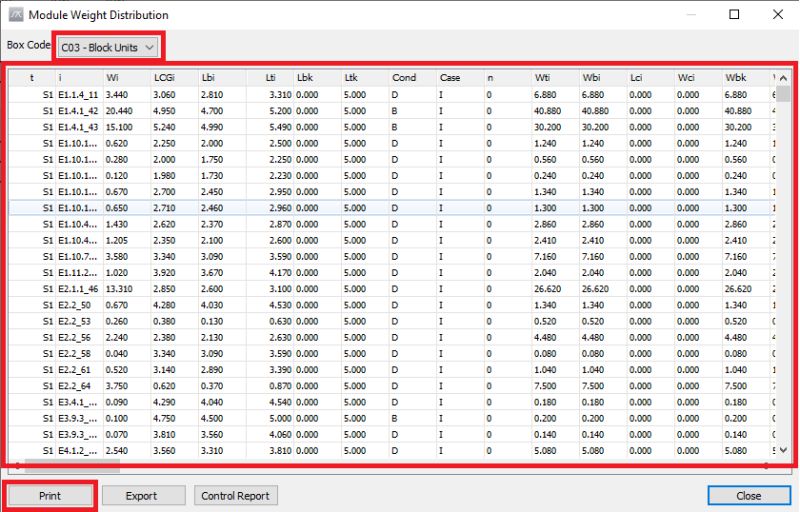This screenshot has height=512, width=800.
Task: Click the Wci column header
Action: pyautogui.click(x=698, y=78)
